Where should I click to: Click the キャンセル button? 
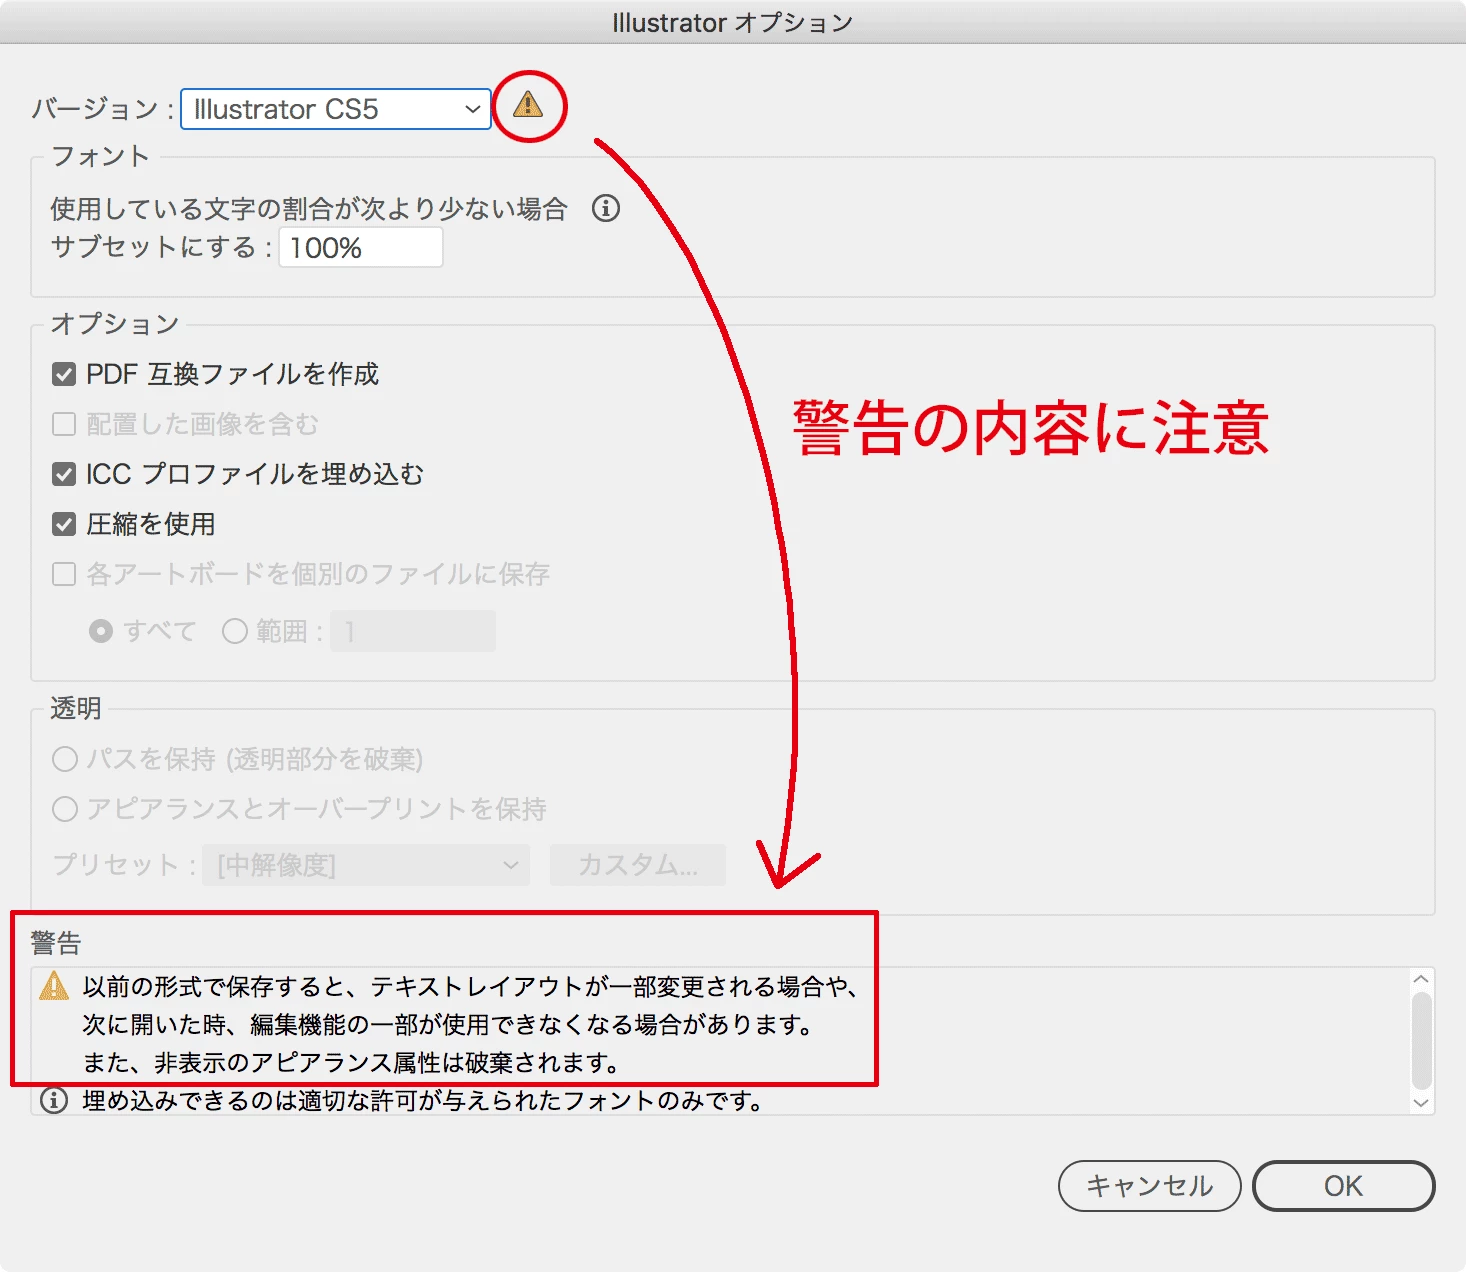(1150, 1186)
